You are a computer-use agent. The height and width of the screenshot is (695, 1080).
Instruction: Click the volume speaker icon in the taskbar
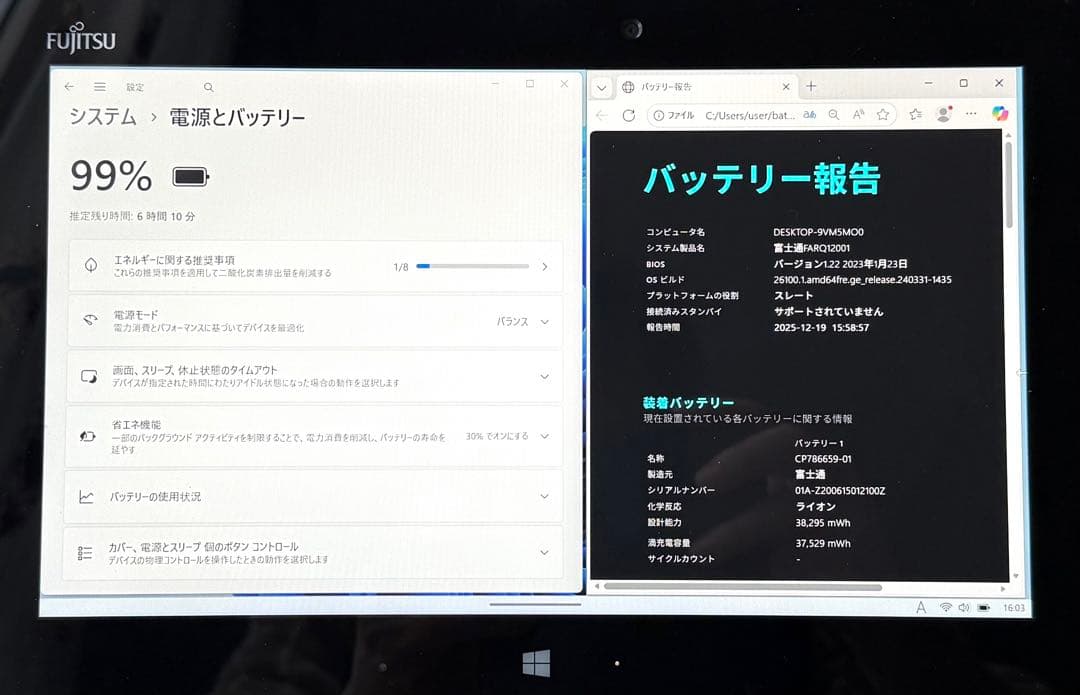(965, 607)
